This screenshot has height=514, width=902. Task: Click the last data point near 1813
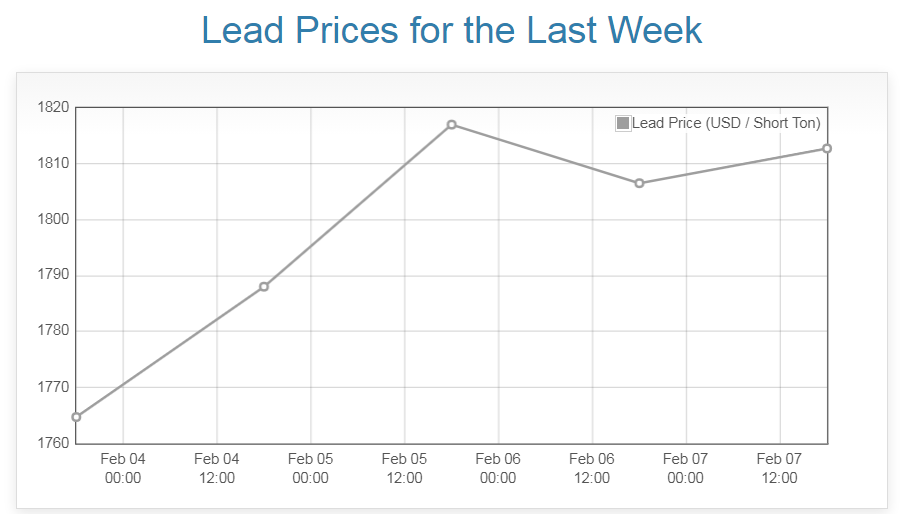click(x=827, y=149)
